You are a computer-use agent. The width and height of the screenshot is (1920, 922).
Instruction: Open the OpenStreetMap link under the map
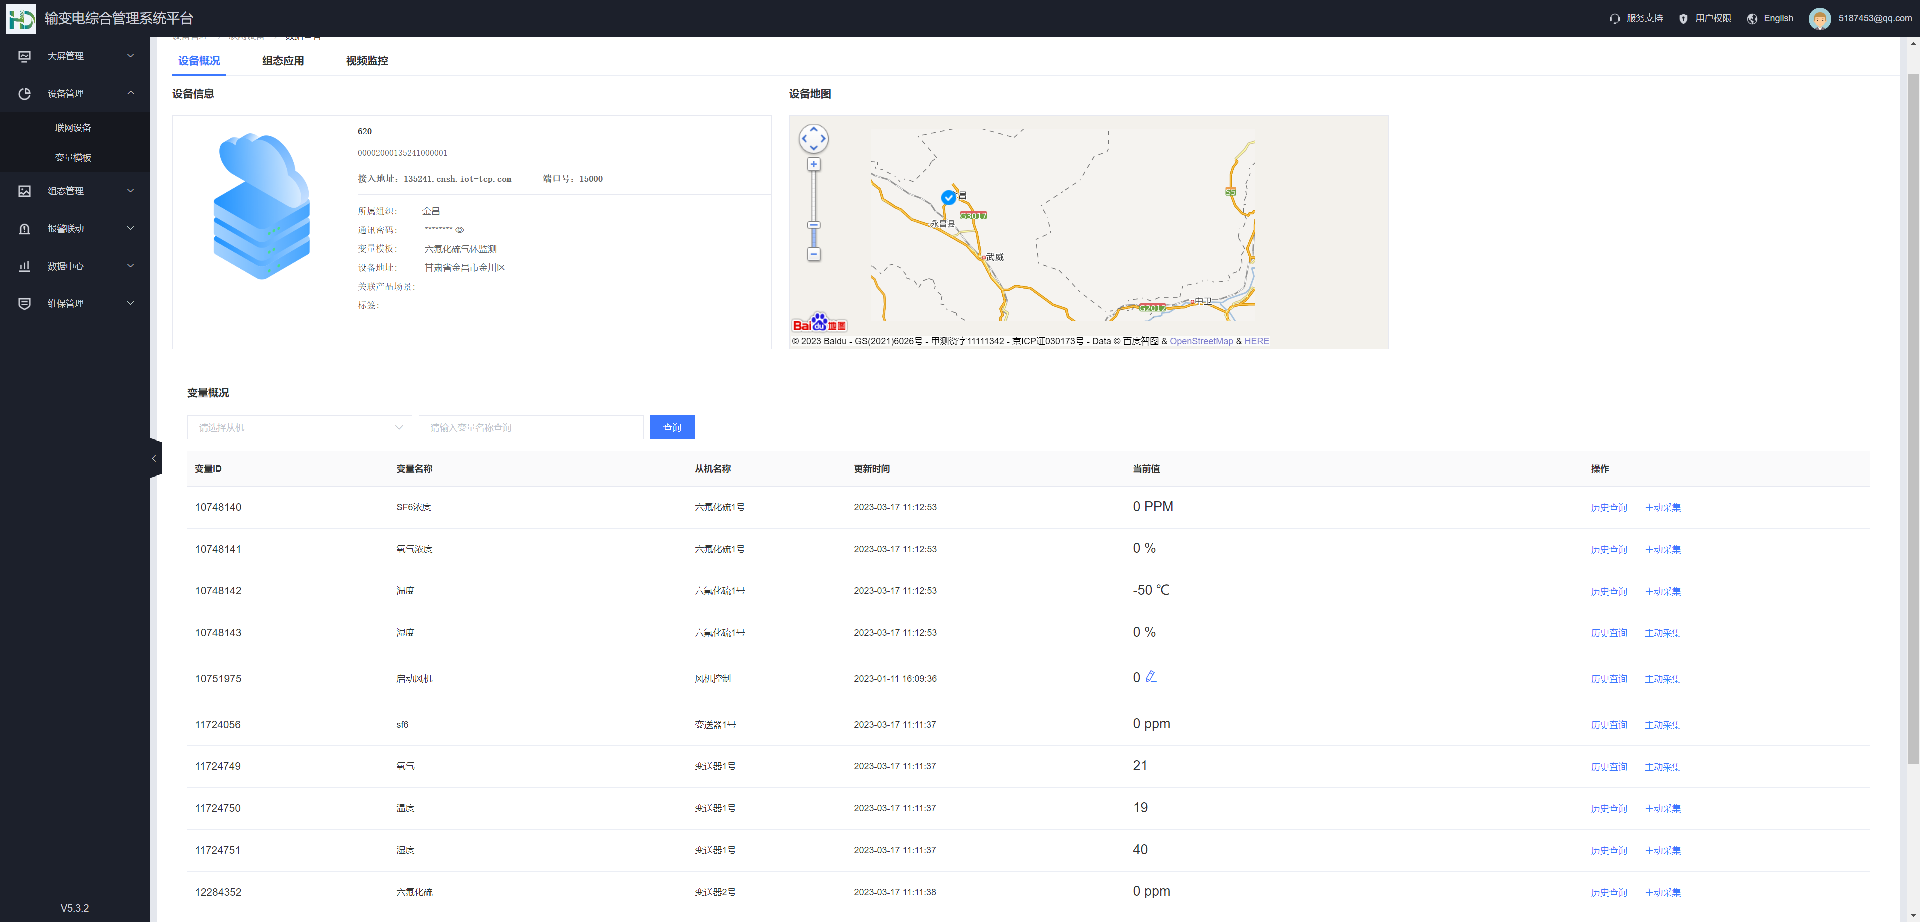tap(1201, 341)
